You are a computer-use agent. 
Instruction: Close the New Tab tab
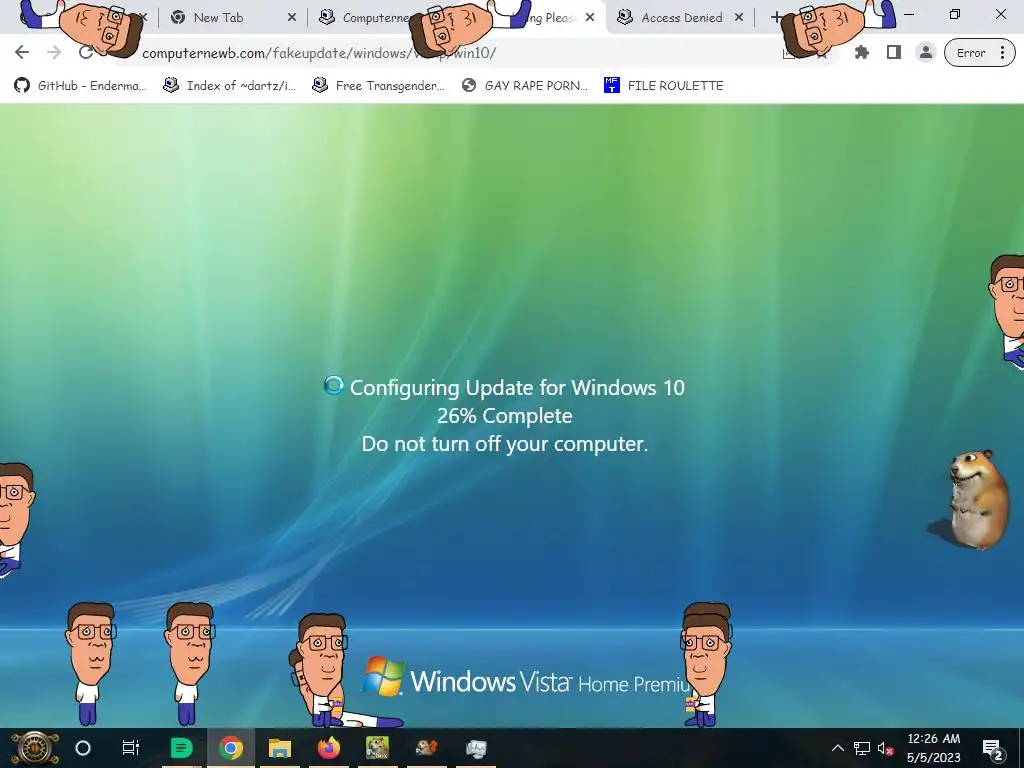pyautogui.click(x=292, y=18)
